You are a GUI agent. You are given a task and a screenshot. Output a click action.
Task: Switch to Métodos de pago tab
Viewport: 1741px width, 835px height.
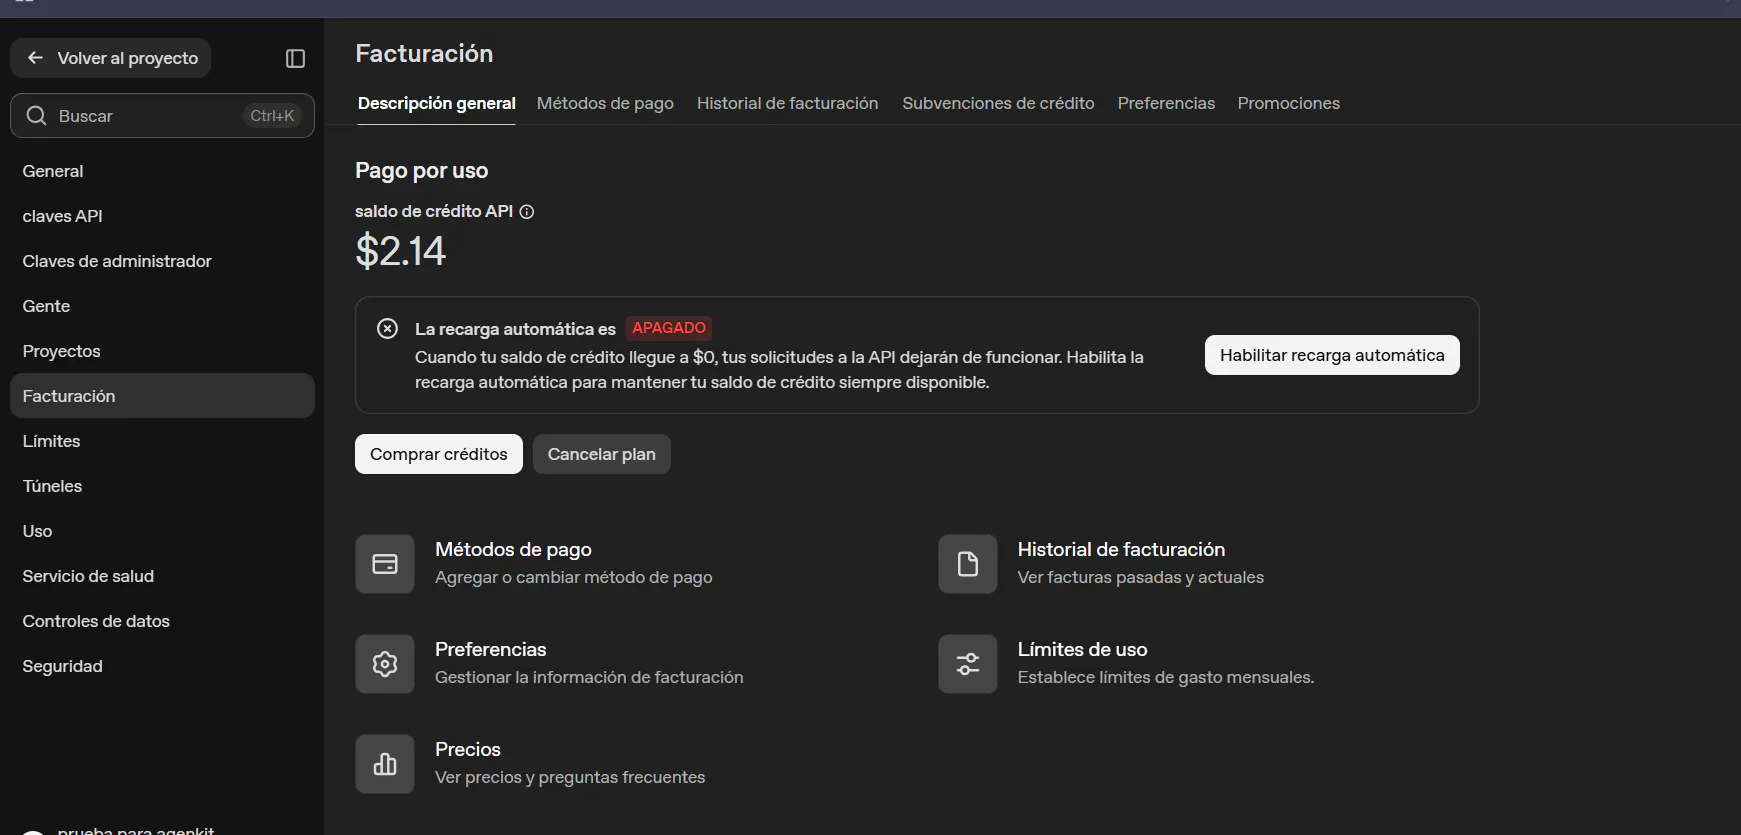(x=605, y=103)
